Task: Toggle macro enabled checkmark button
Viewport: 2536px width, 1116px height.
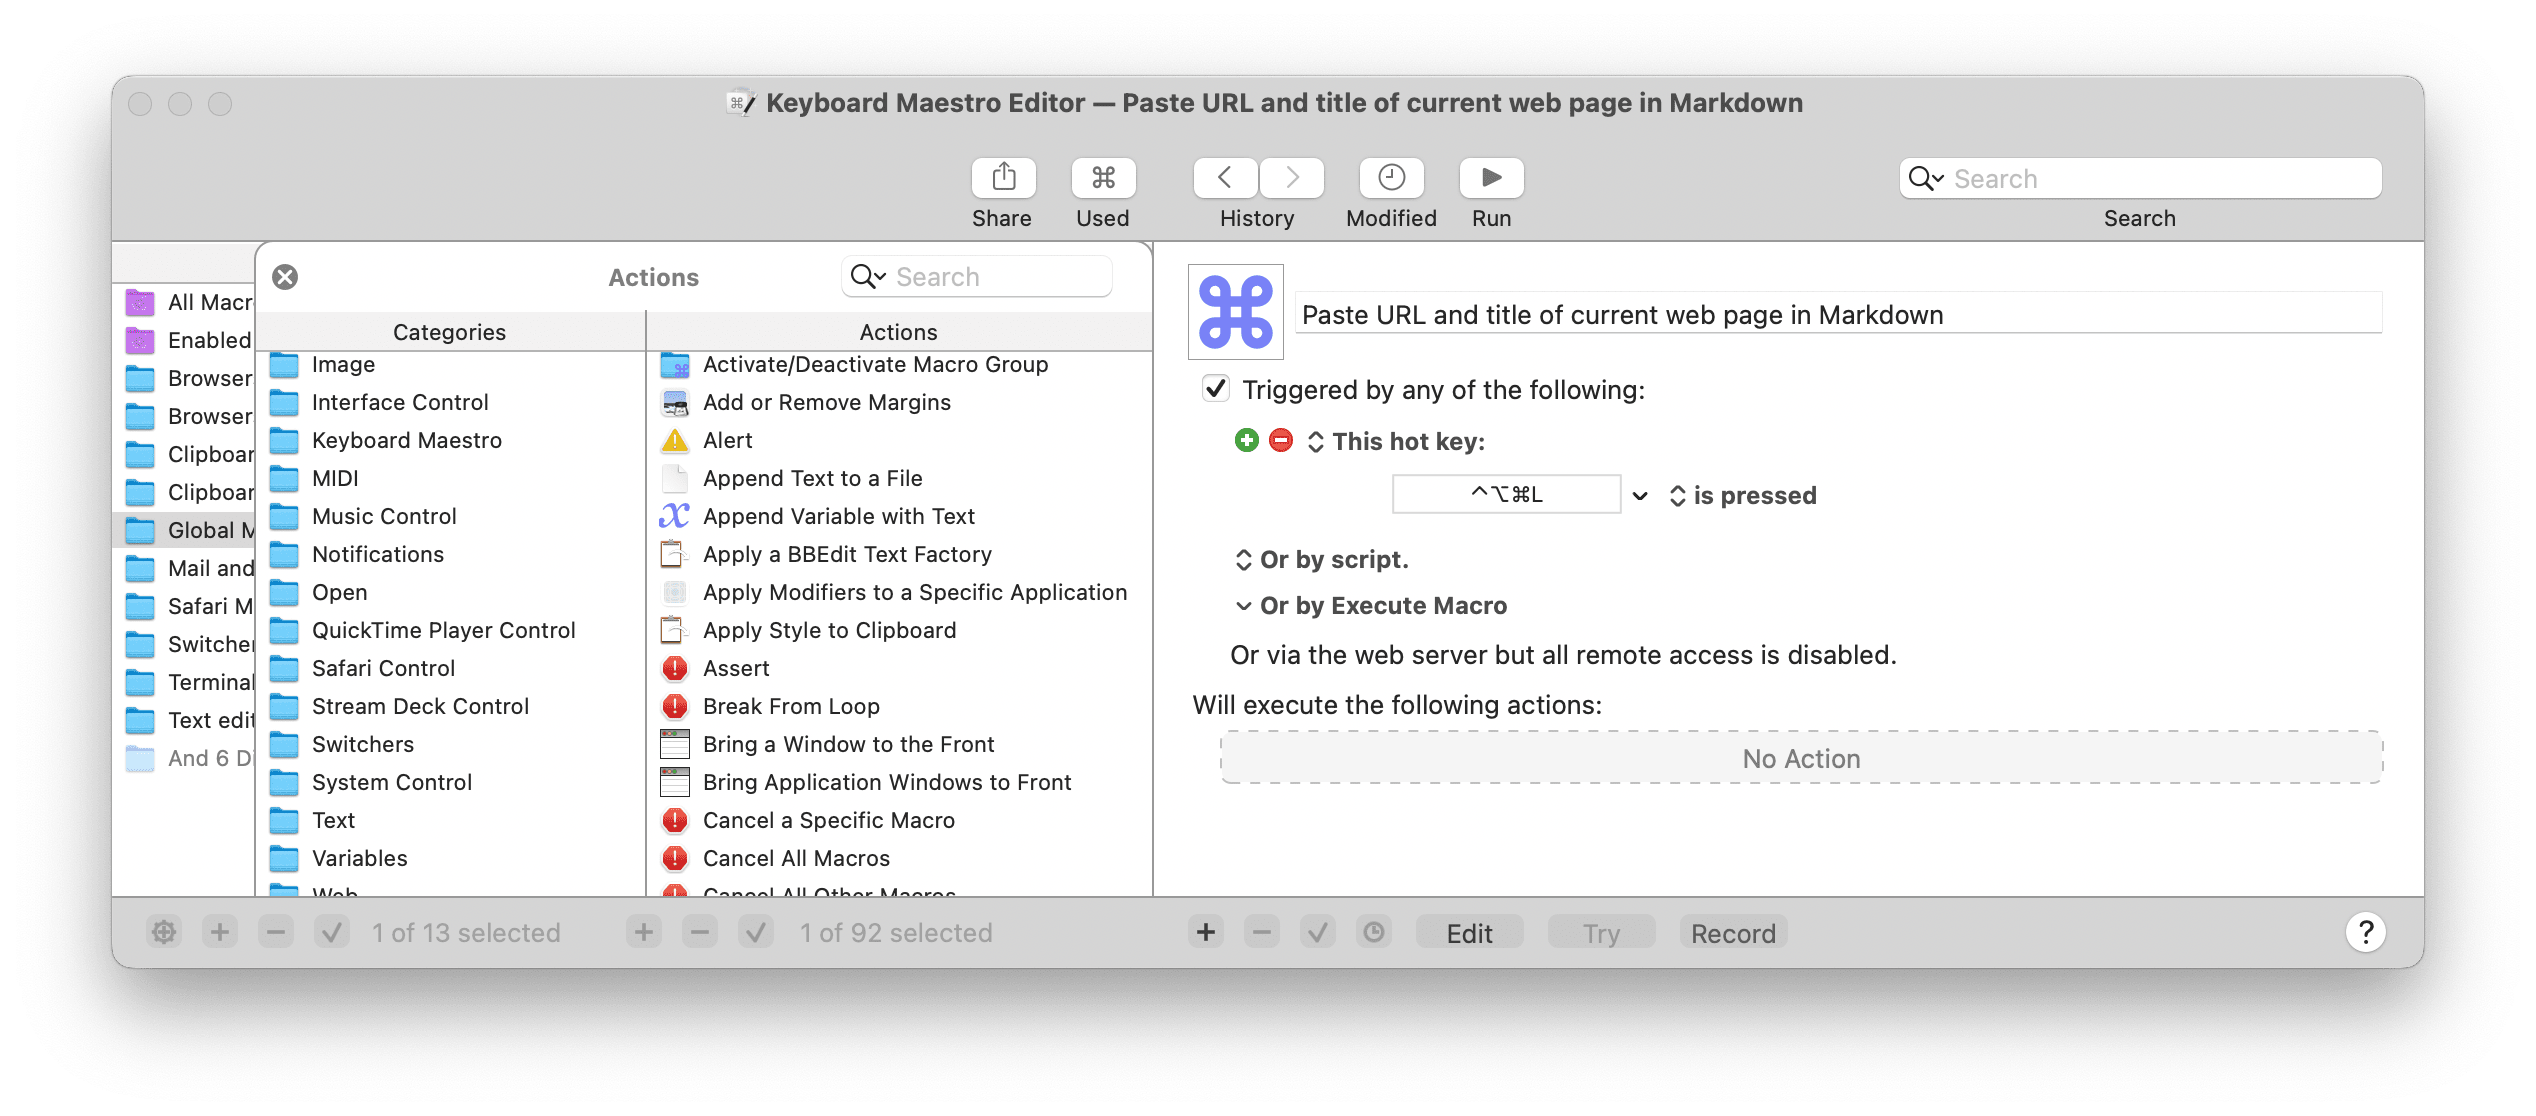Action: [x=756, y=932]
